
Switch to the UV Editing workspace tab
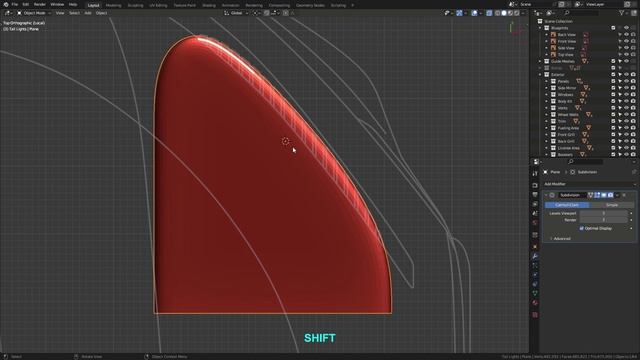(158, 5)
